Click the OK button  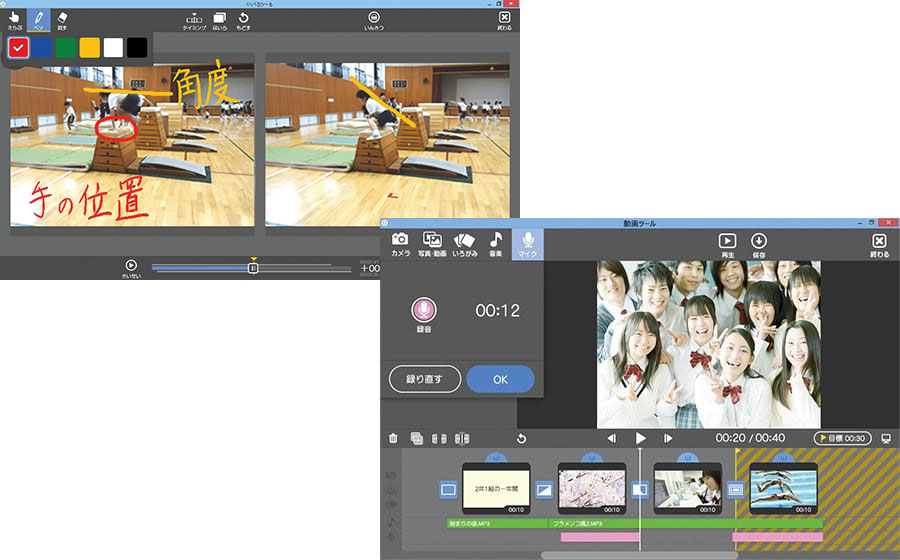click(500, 380)
